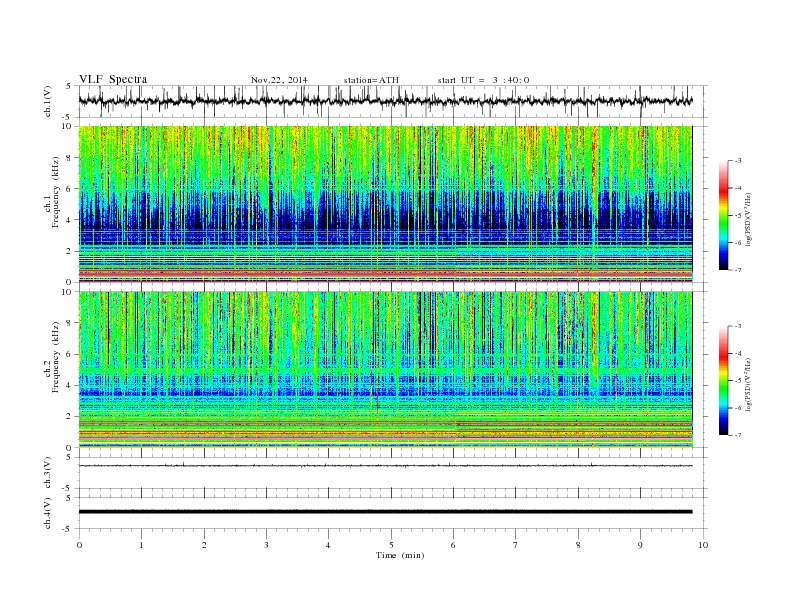Click the "8" kHz tick on ch.1 axis
The image size is (792, 612).
(70, 158)
